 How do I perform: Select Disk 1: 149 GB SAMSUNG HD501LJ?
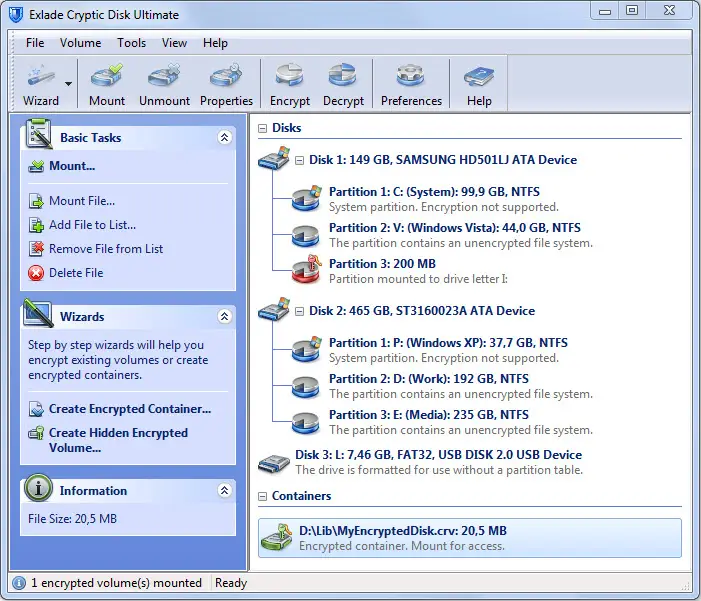click(x=443, y=160)
